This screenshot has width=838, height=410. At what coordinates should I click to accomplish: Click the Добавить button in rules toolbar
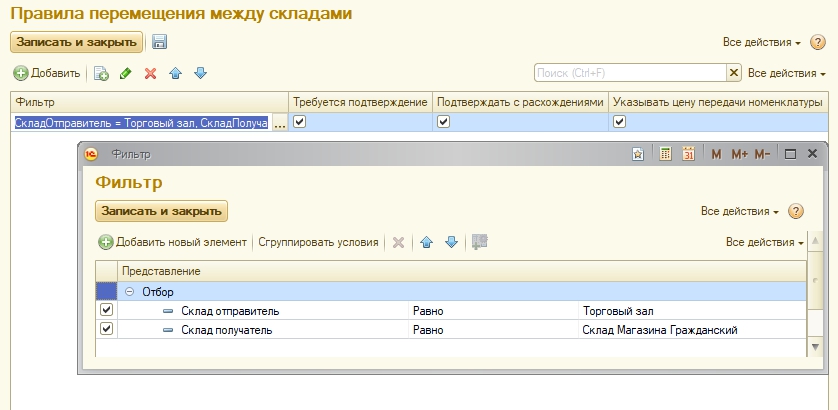[47, 73]
